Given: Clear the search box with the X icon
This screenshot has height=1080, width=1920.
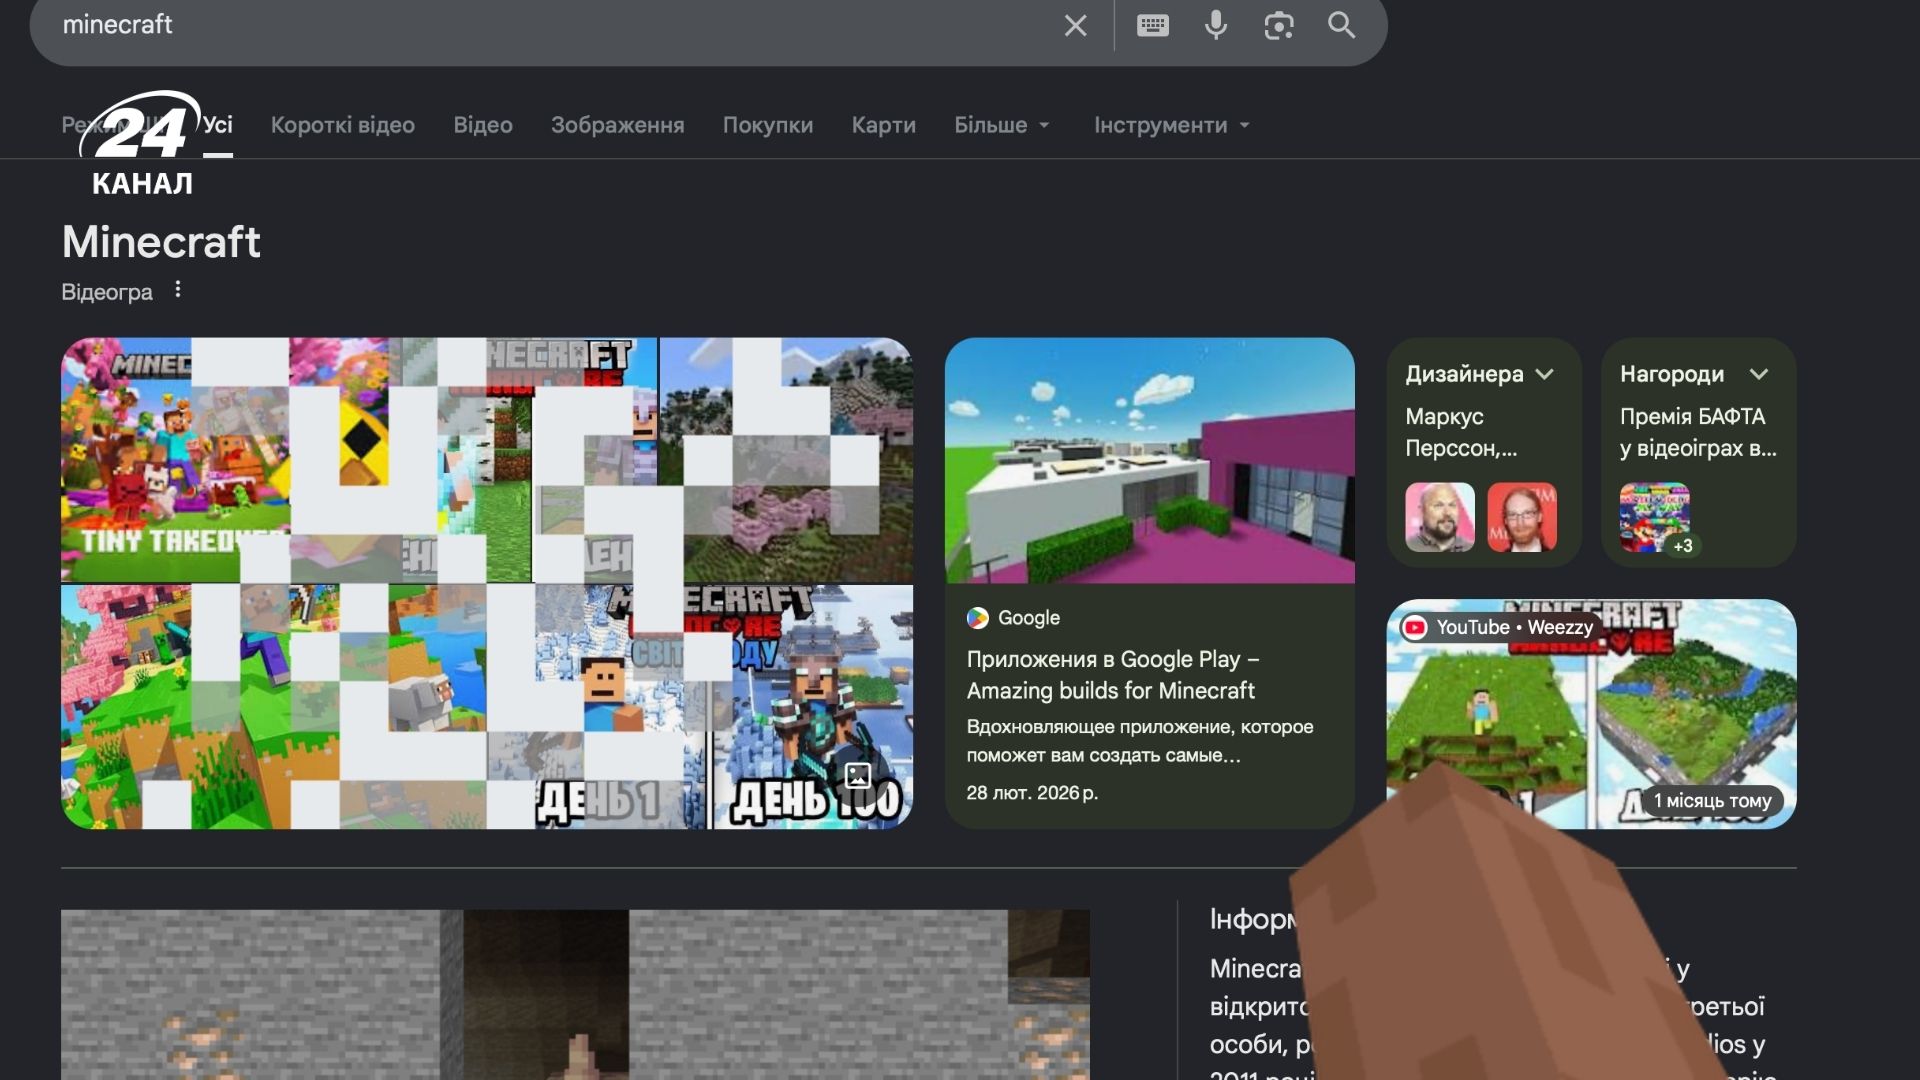Looking at the screenshot, I should pos(1075,26).
